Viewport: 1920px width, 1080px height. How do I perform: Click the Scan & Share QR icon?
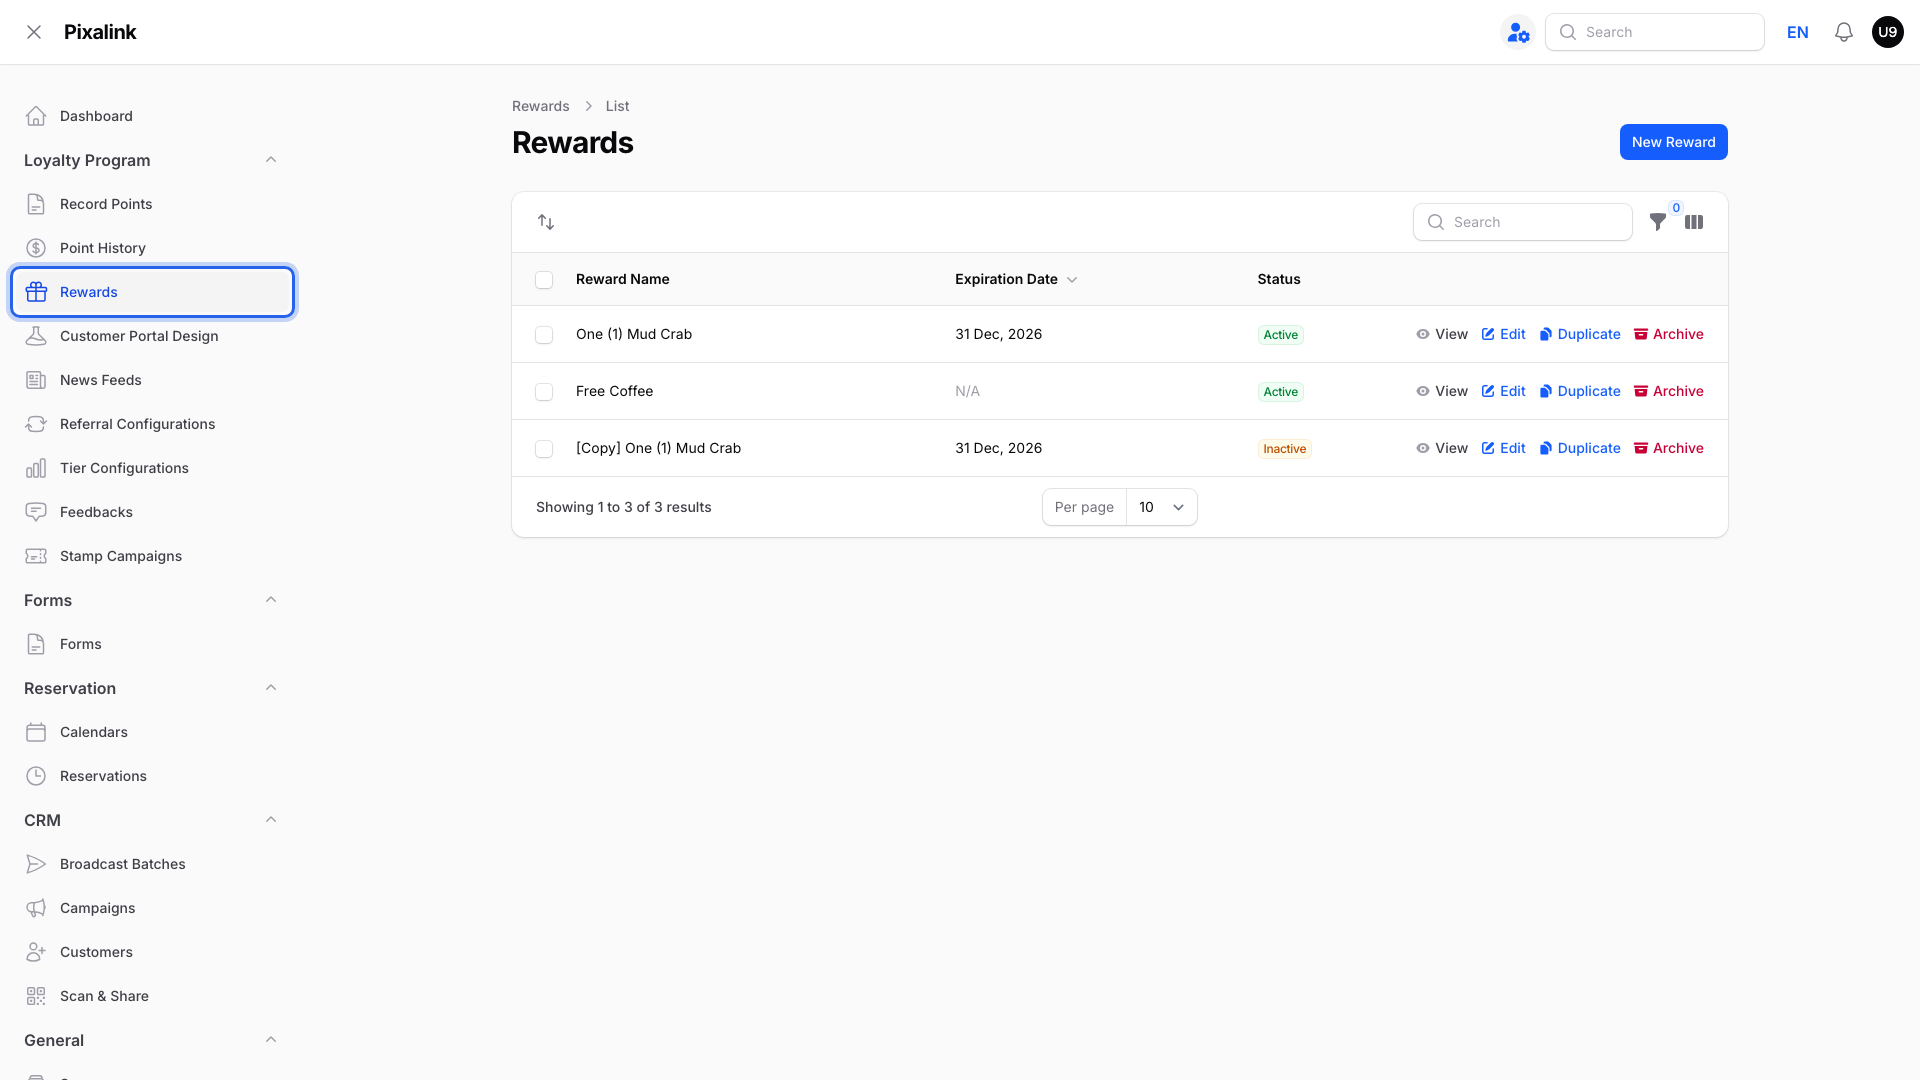36,996
